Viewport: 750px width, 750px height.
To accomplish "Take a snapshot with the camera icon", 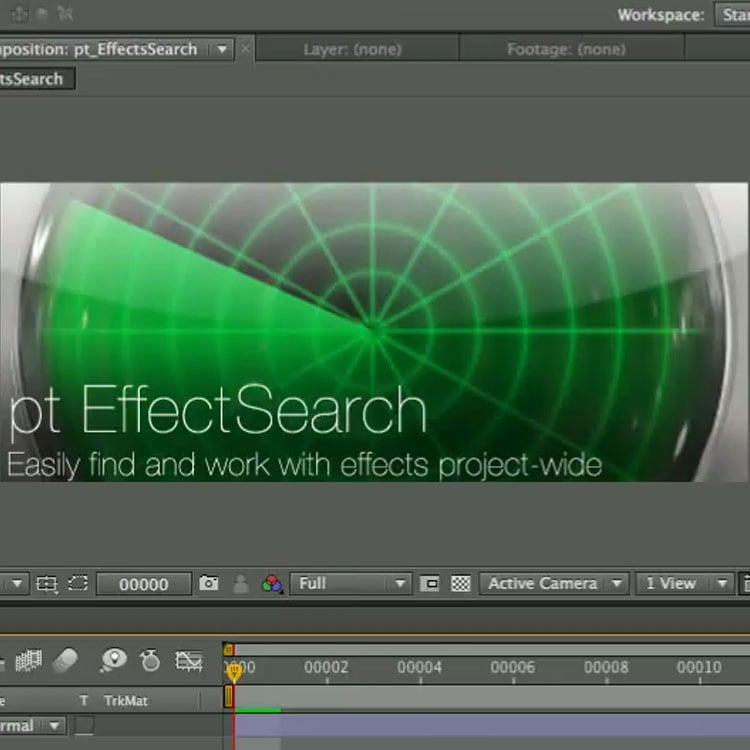I will click(x=209, y=583).
